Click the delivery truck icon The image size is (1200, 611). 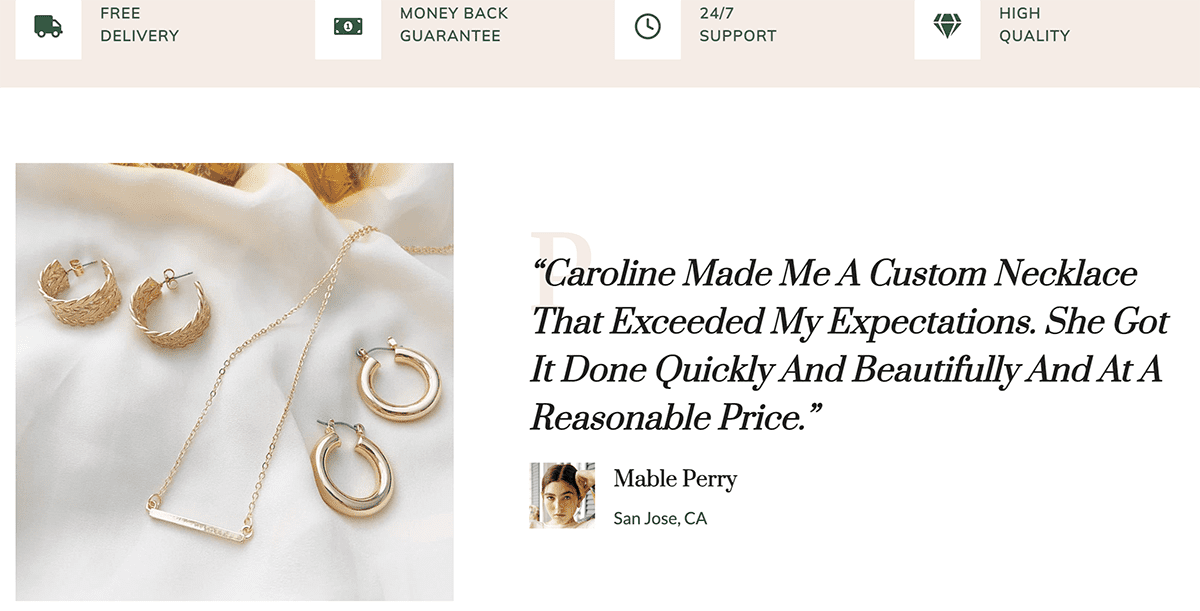click(x=48, y=26)
